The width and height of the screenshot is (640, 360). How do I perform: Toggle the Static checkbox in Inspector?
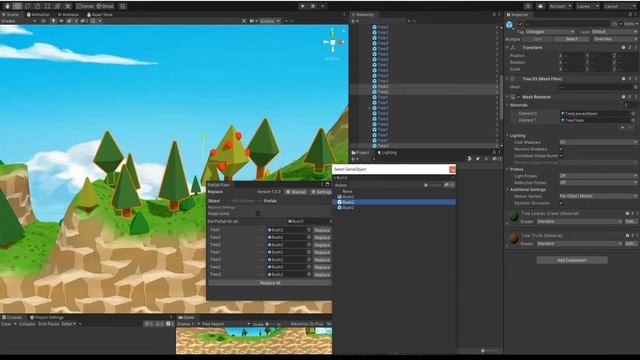[620, 24]
